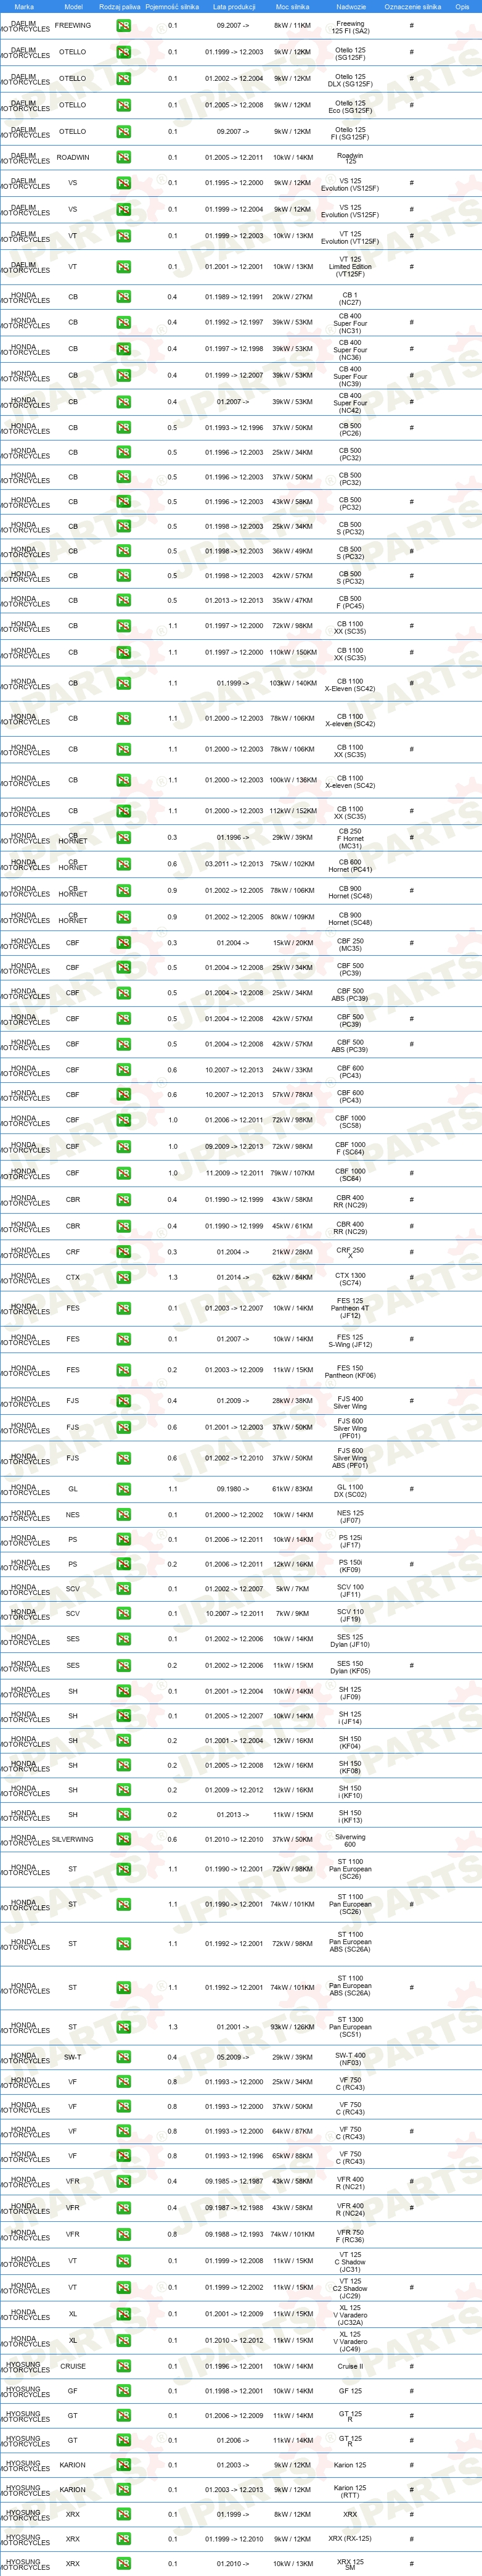Click the power value 93kW / 126KM
Screen dimensions: 482x2576
(293, 2027)
